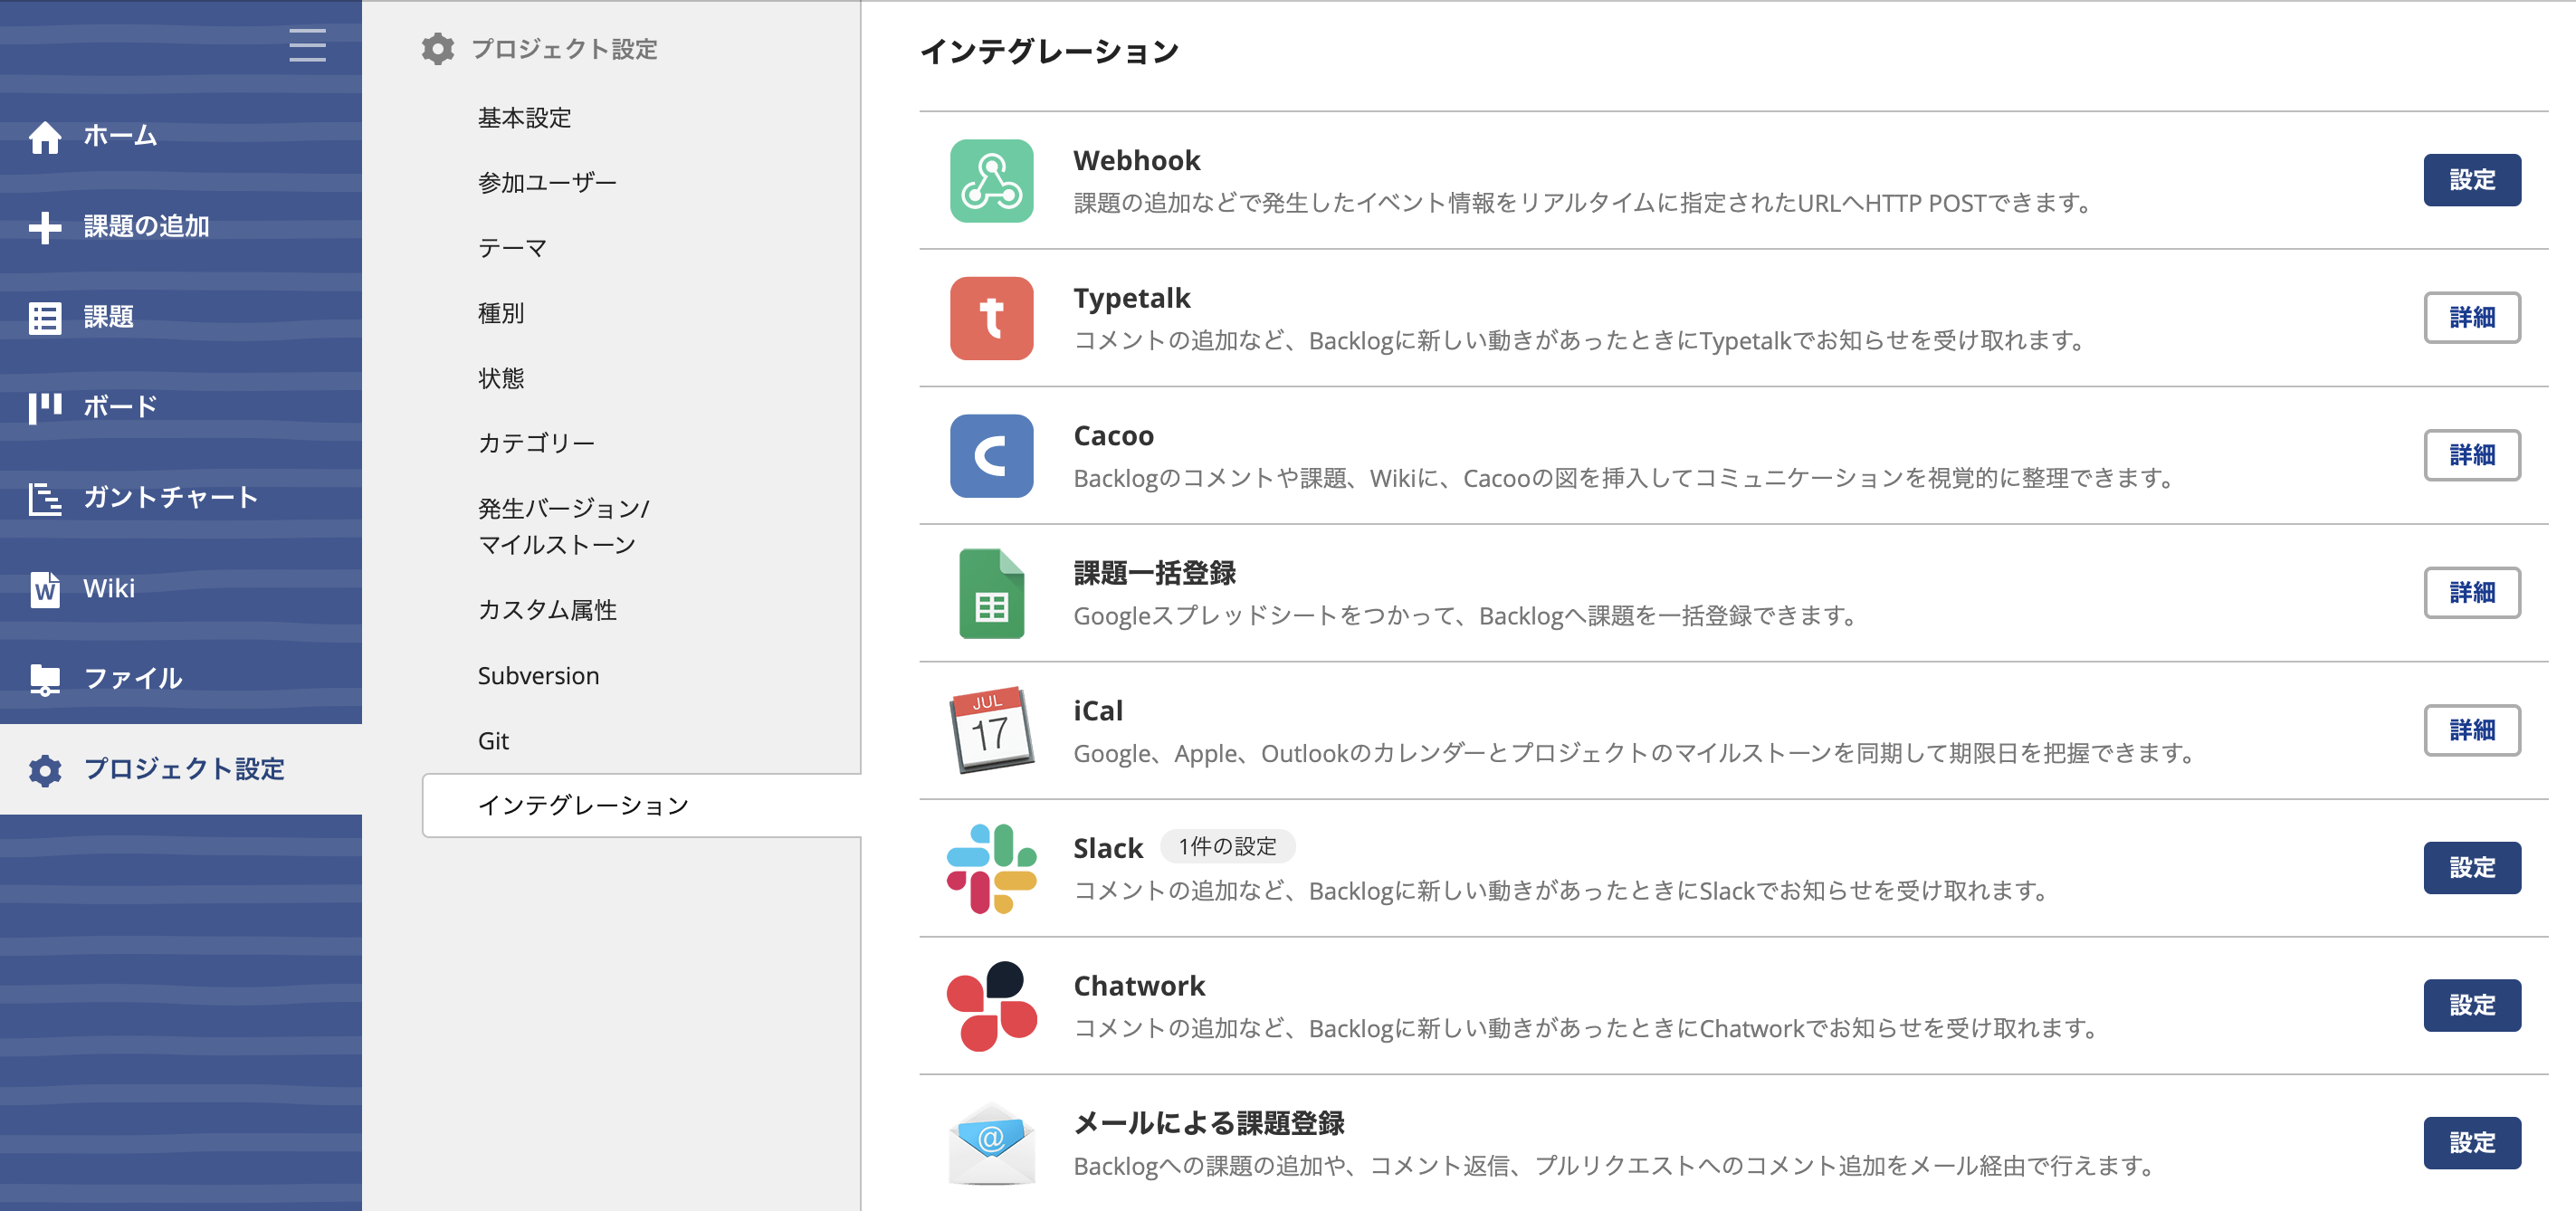
Task: Click the Chatwork logo icon
Action: (x=991, y=1006)
